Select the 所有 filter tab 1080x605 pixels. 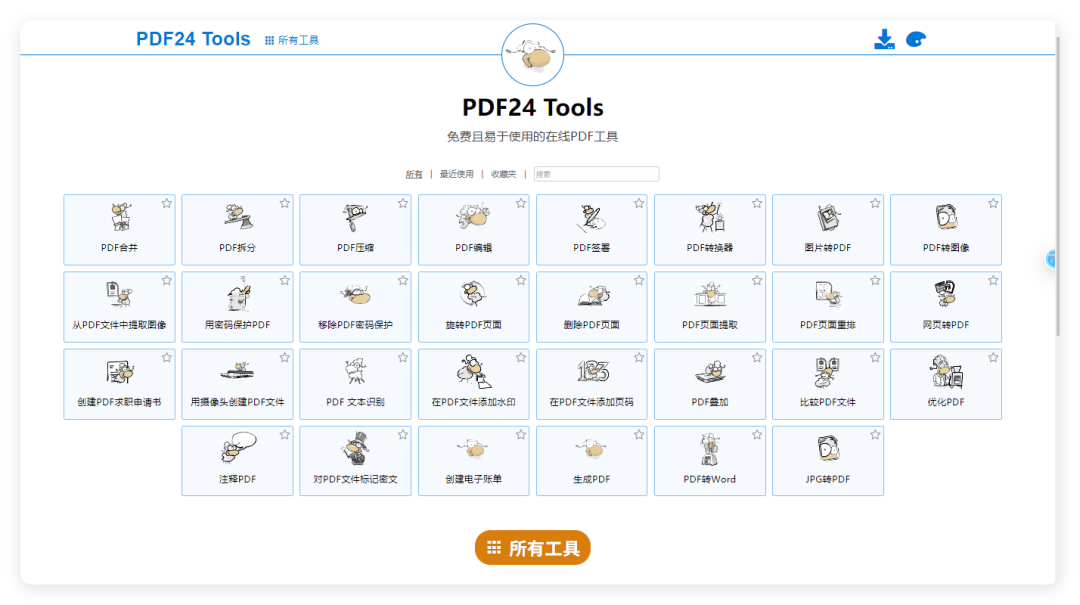[x=414, y=174]
